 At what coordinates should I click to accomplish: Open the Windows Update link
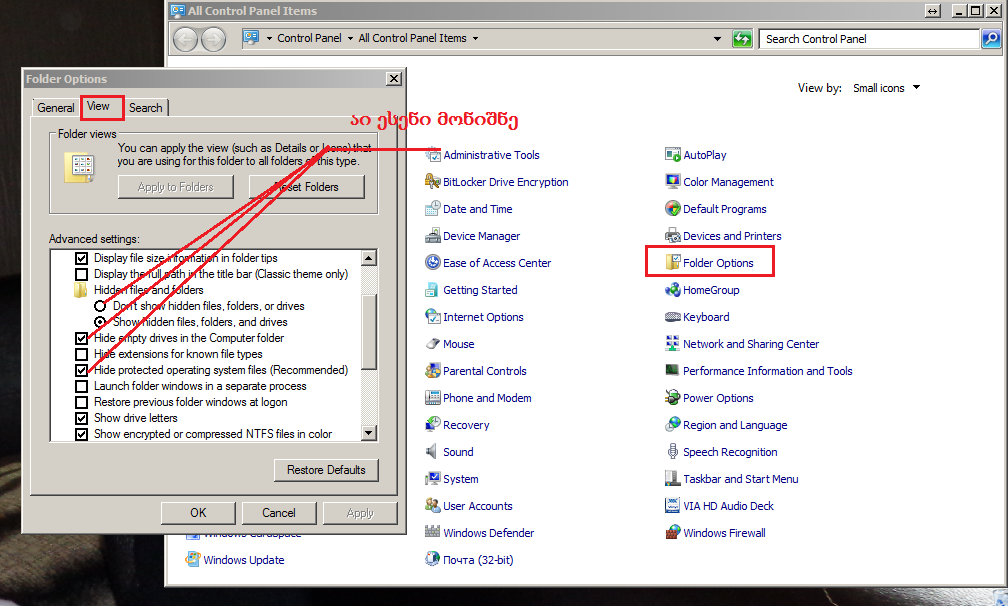[244, 560]
